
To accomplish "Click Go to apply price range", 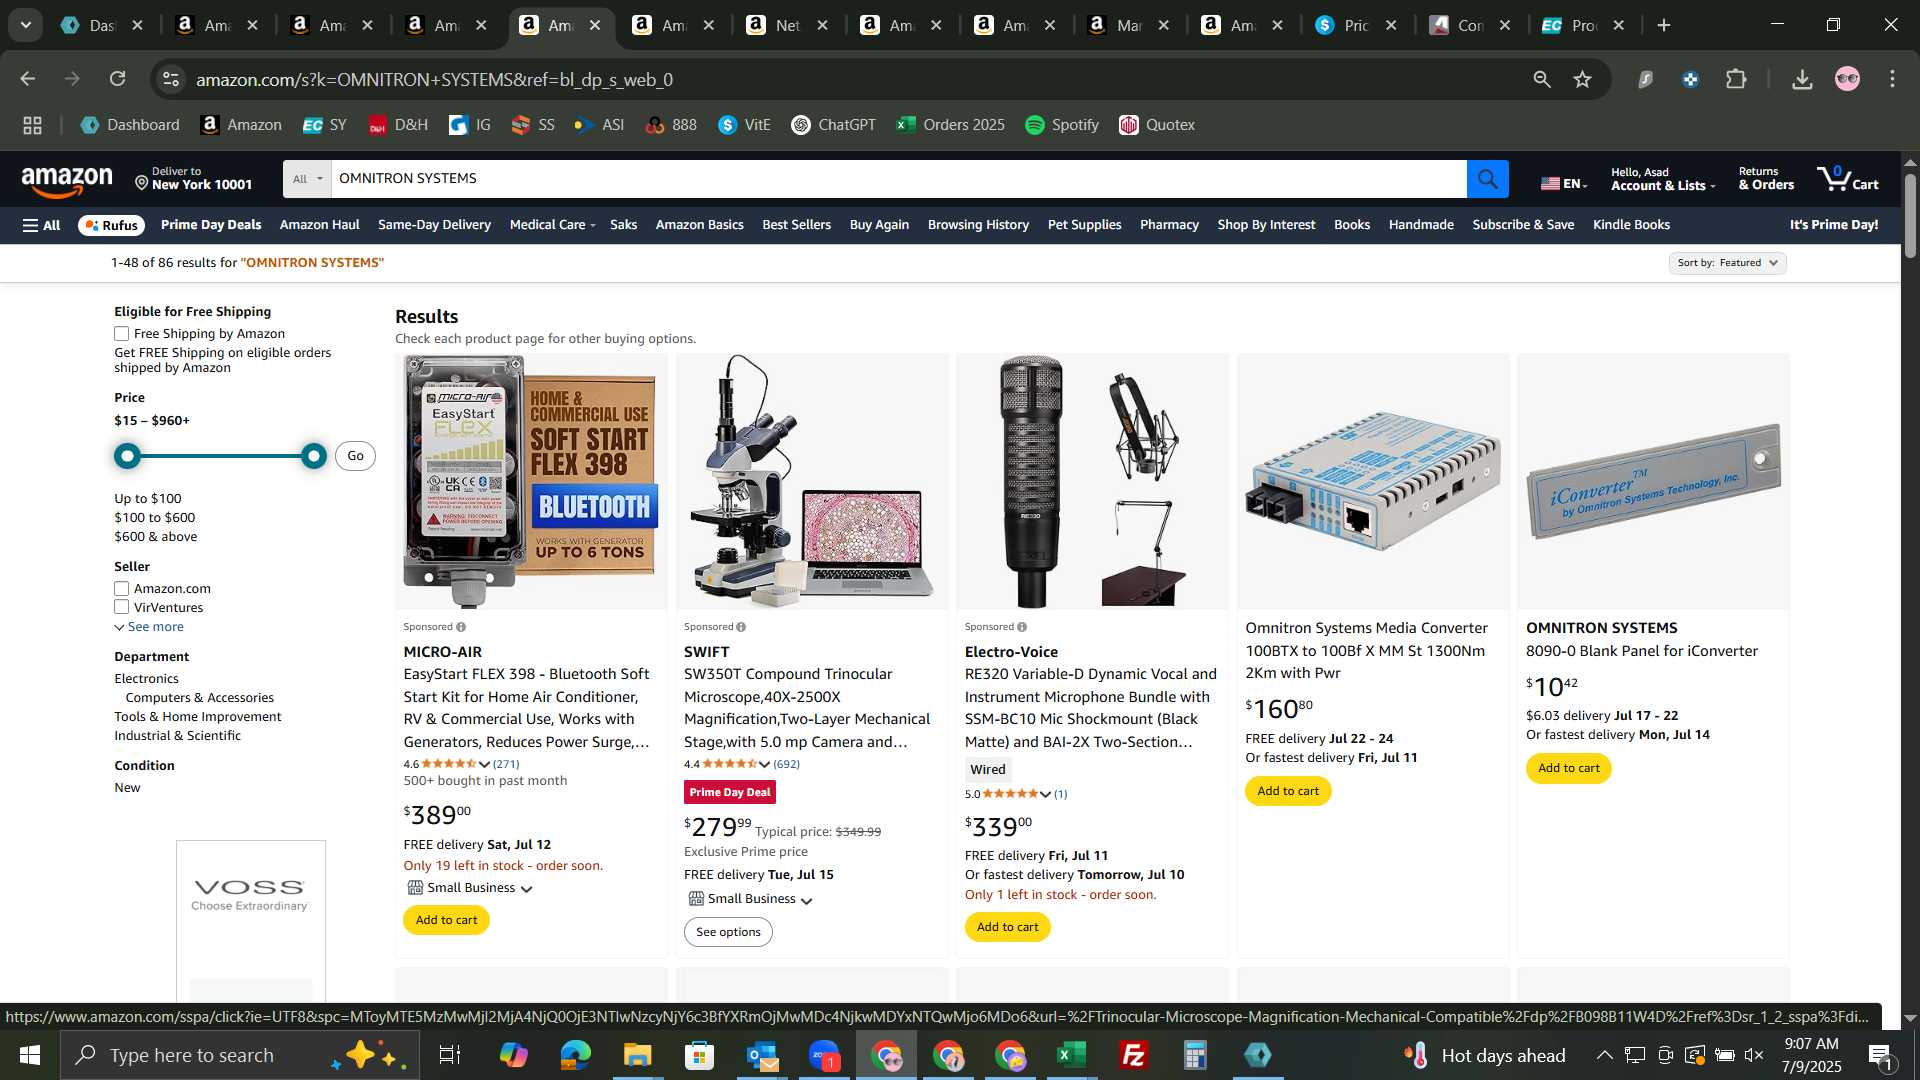I will (x=355, y=456).
